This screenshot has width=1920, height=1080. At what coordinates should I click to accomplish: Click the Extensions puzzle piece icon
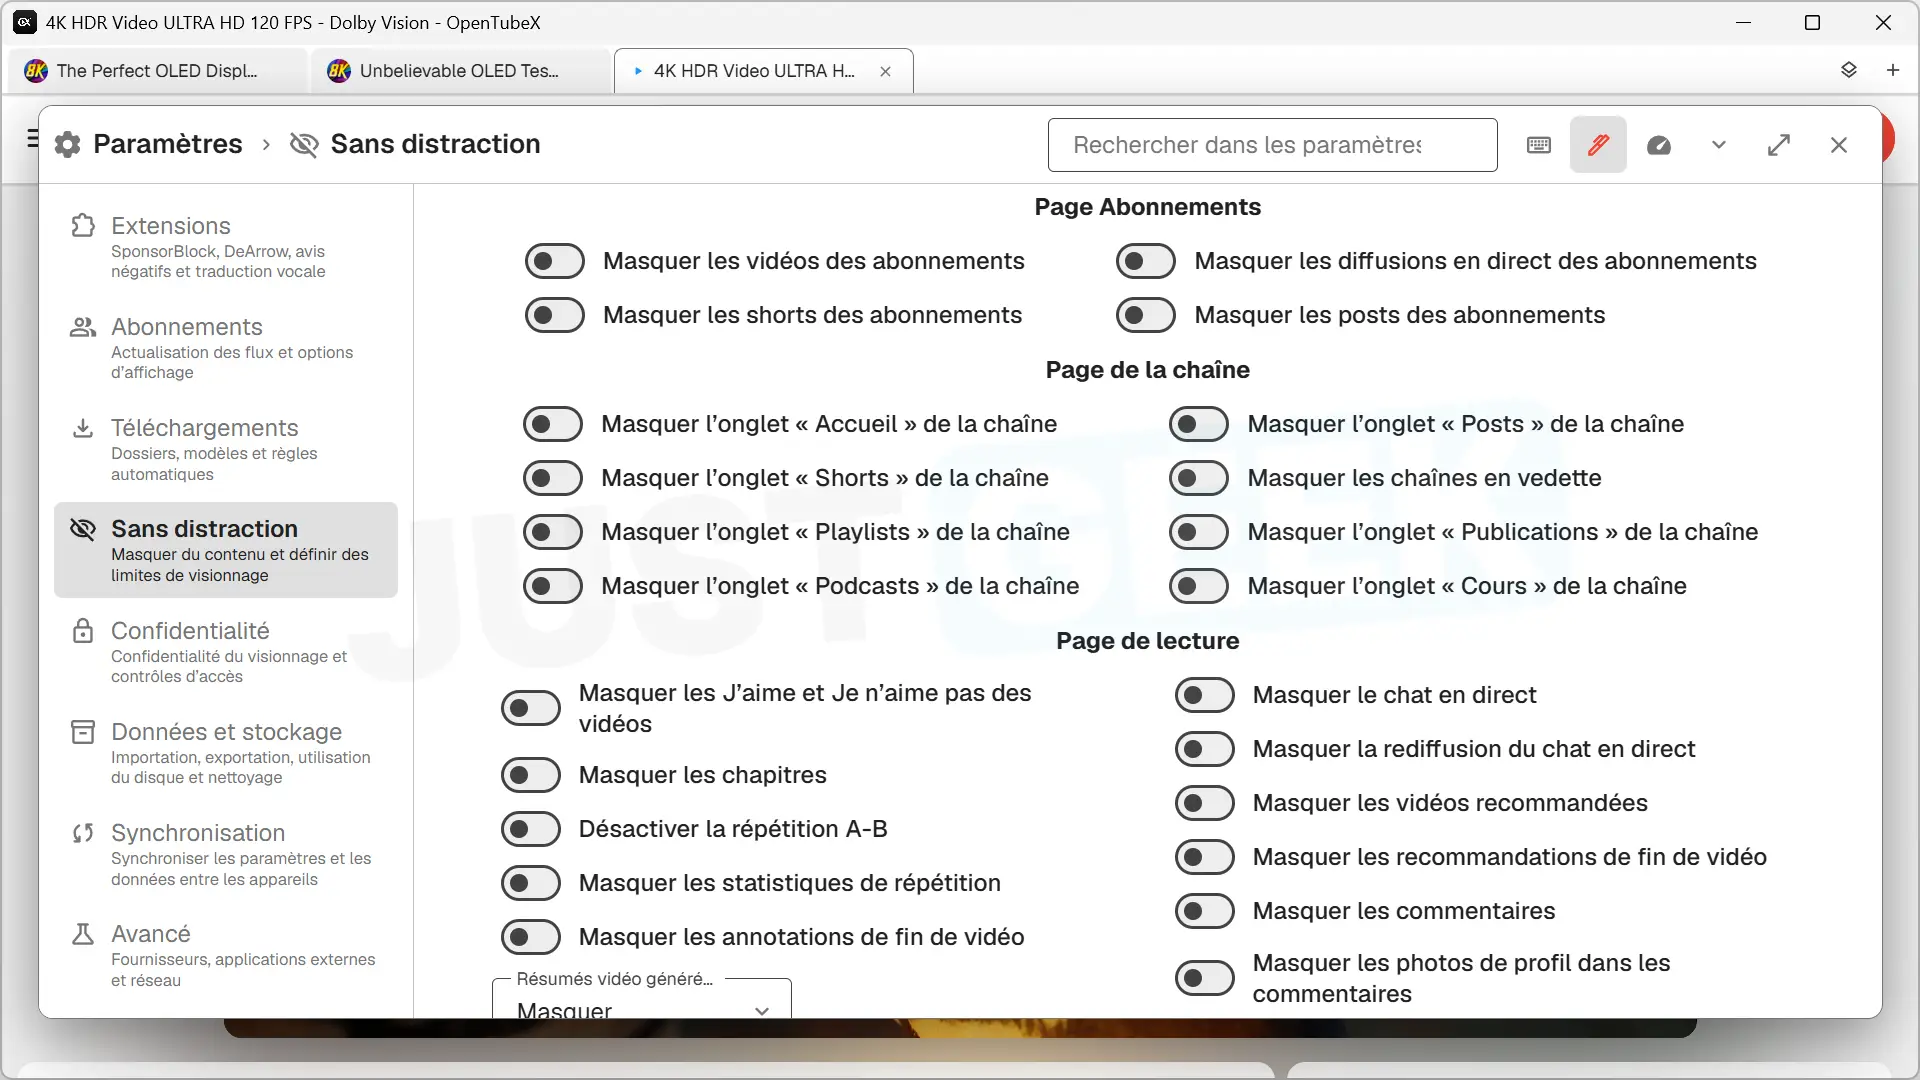(83, 225)
